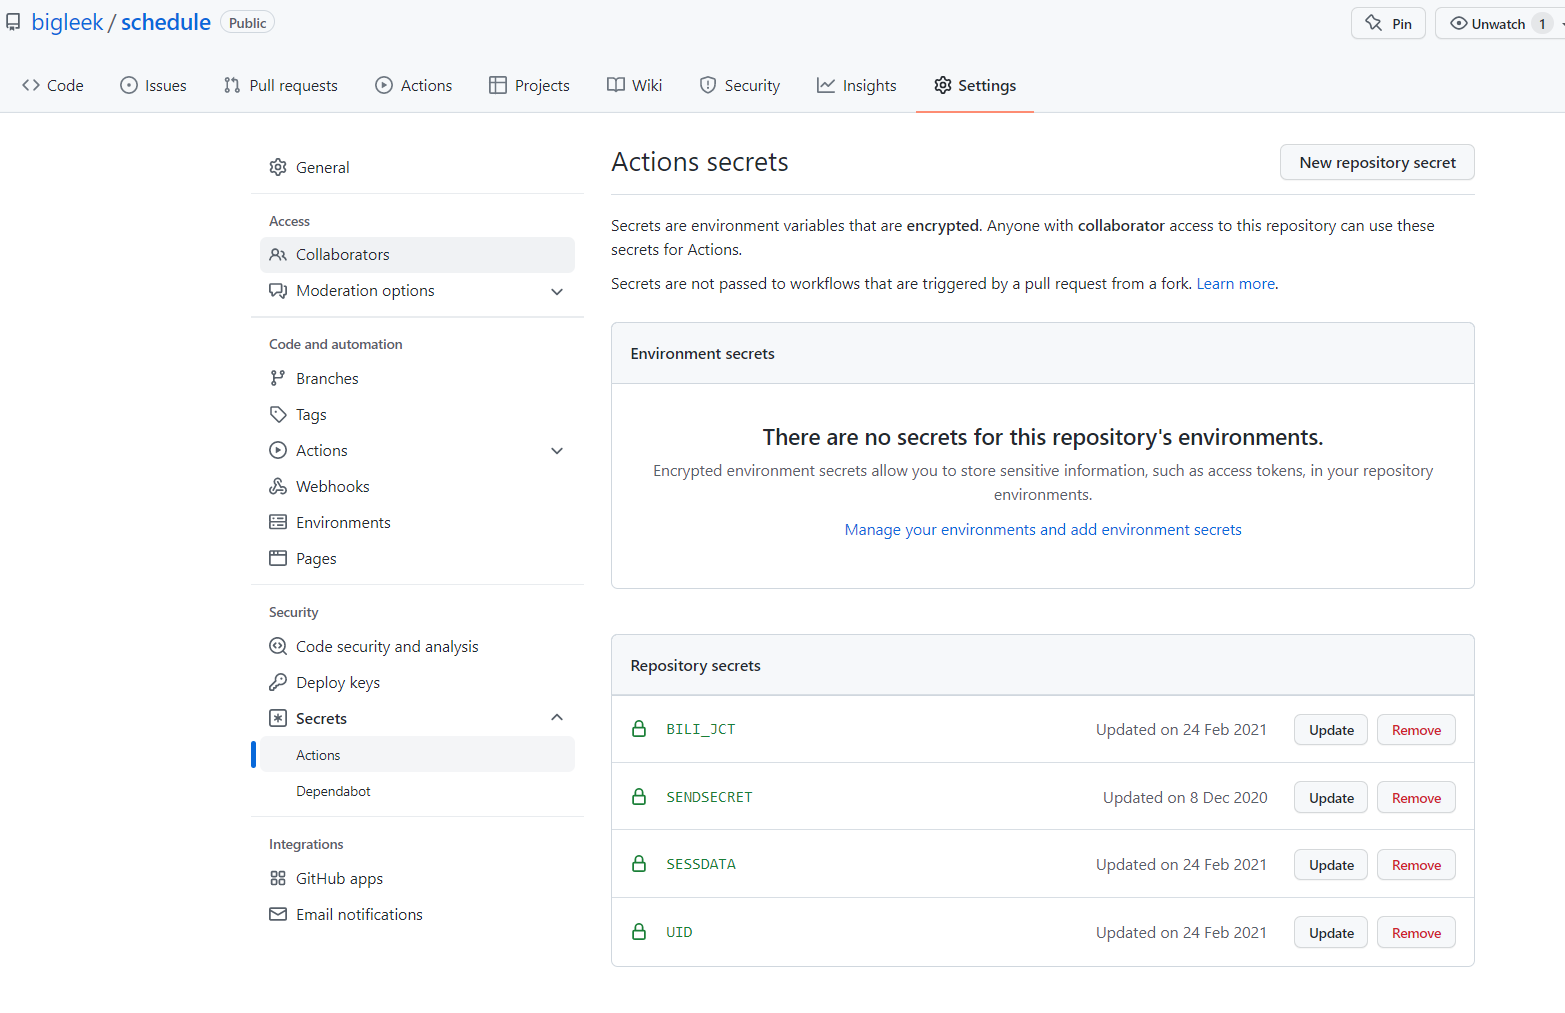Open Manage your environments and add environment secrets
This screenshot has width=1565, height=1013.
click(1043, 530)
